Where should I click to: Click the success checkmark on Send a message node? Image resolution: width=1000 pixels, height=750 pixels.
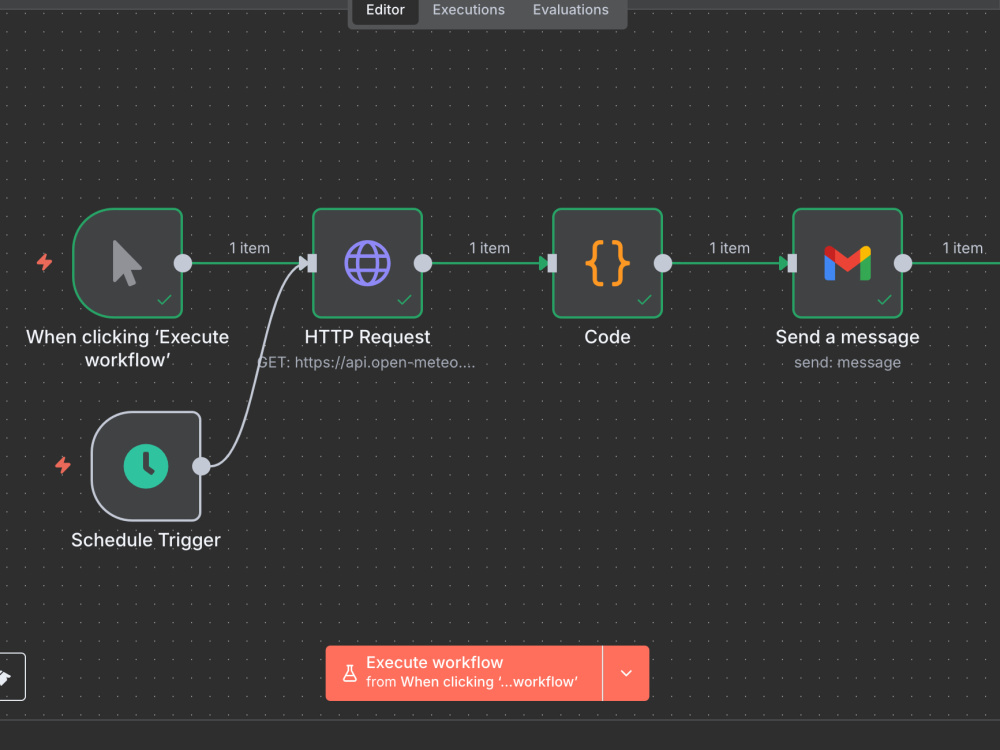(x=884, y=300)
